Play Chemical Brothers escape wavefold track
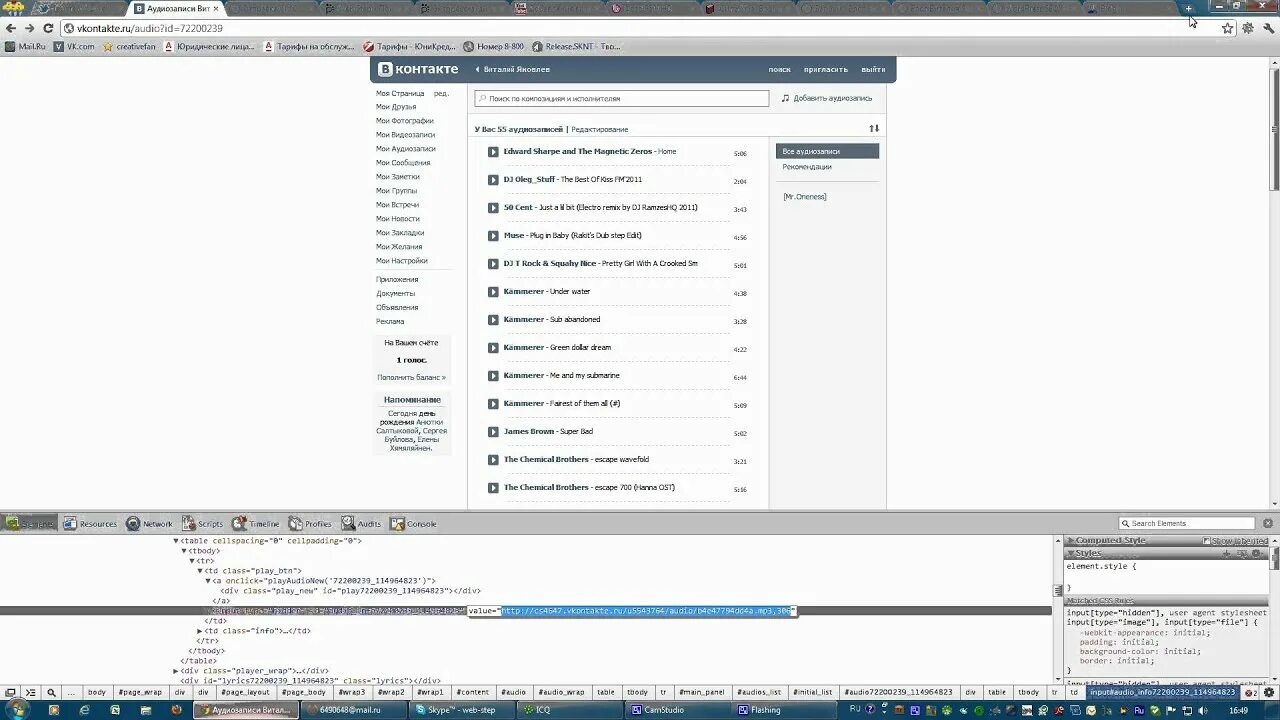1280x720 pixels. pyautogui.click(x=493, y=460)
